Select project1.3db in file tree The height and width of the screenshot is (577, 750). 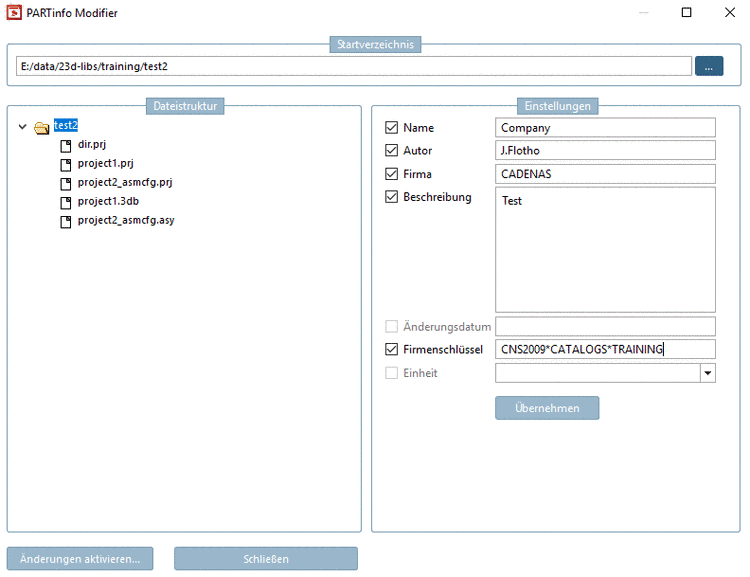point(108,201)
